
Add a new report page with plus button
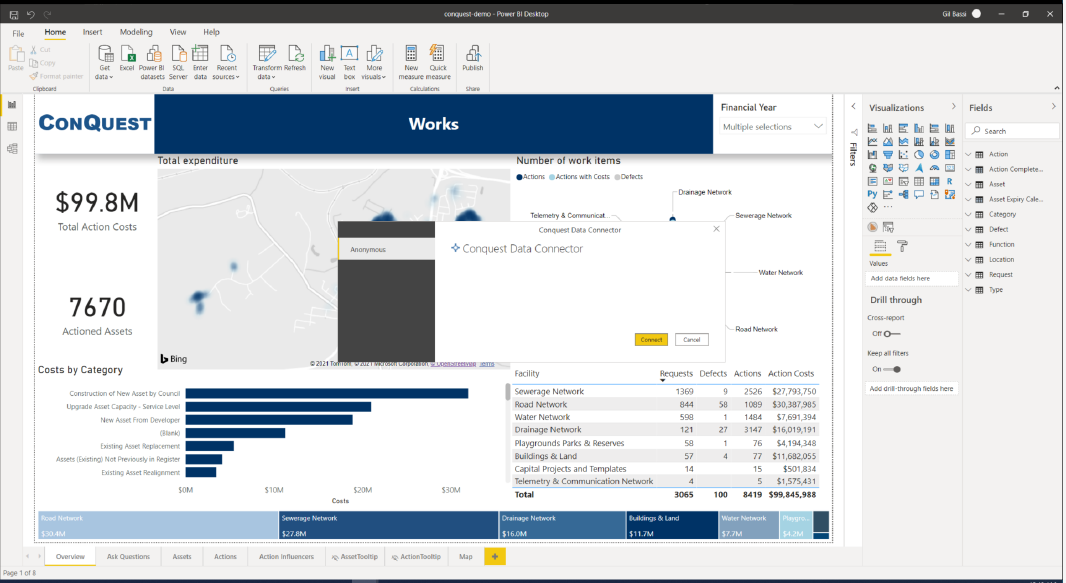pyautogui.click(x=495, y=556)
